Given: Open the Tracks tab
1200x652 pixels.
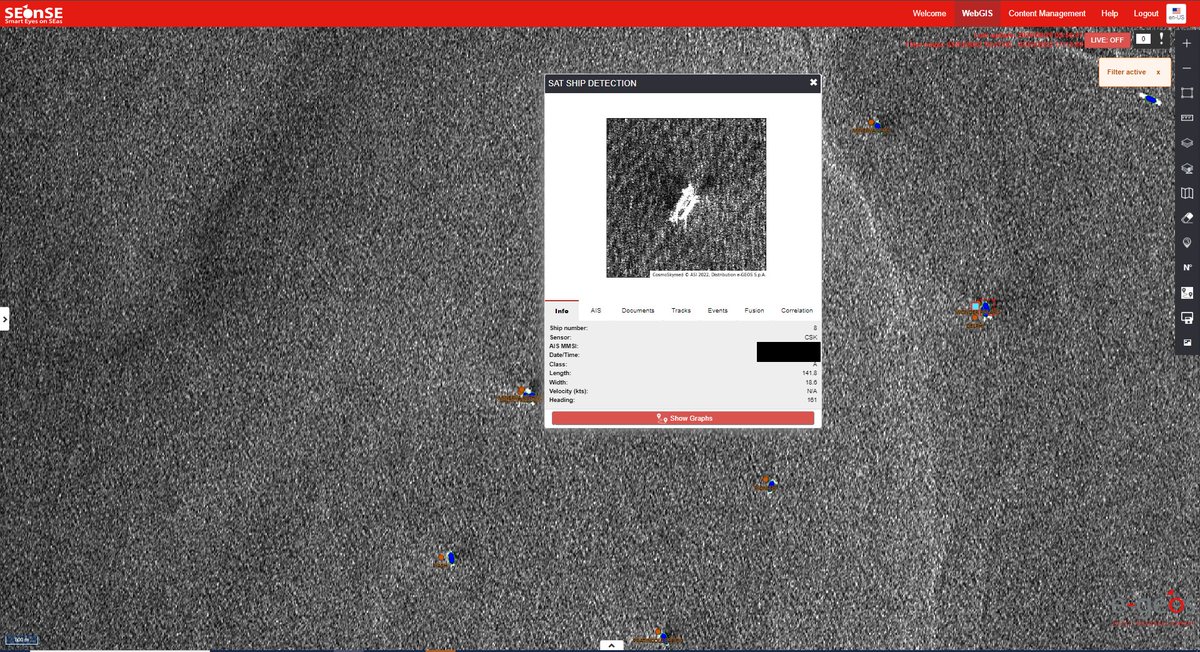Looking at the screenshot, I should click(681, 310).
